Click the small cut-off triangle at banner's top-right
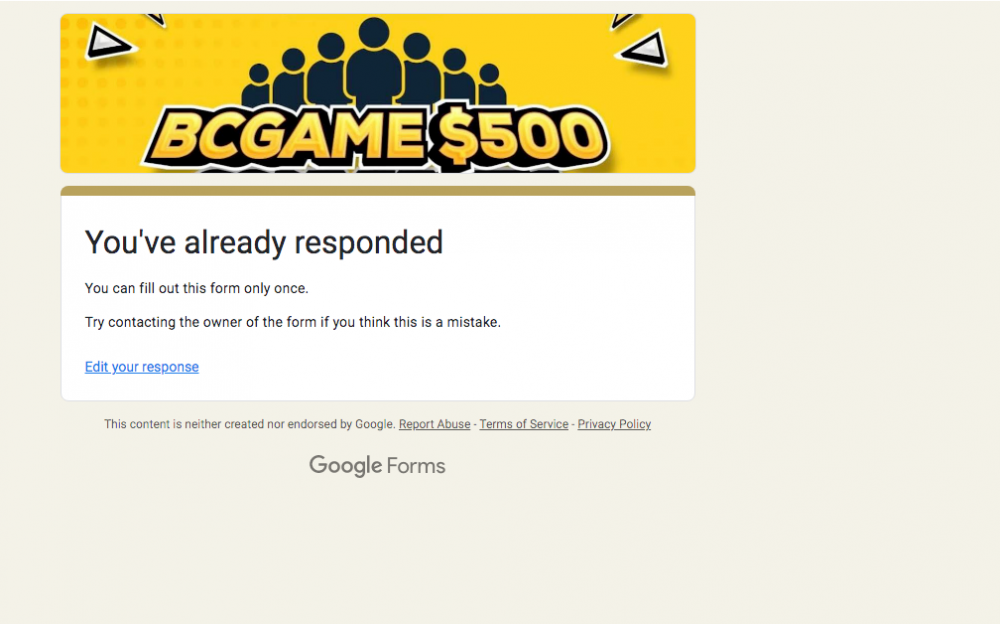Image resolution: width=1000 pixels, height=624 pixels. click(623, 20)
